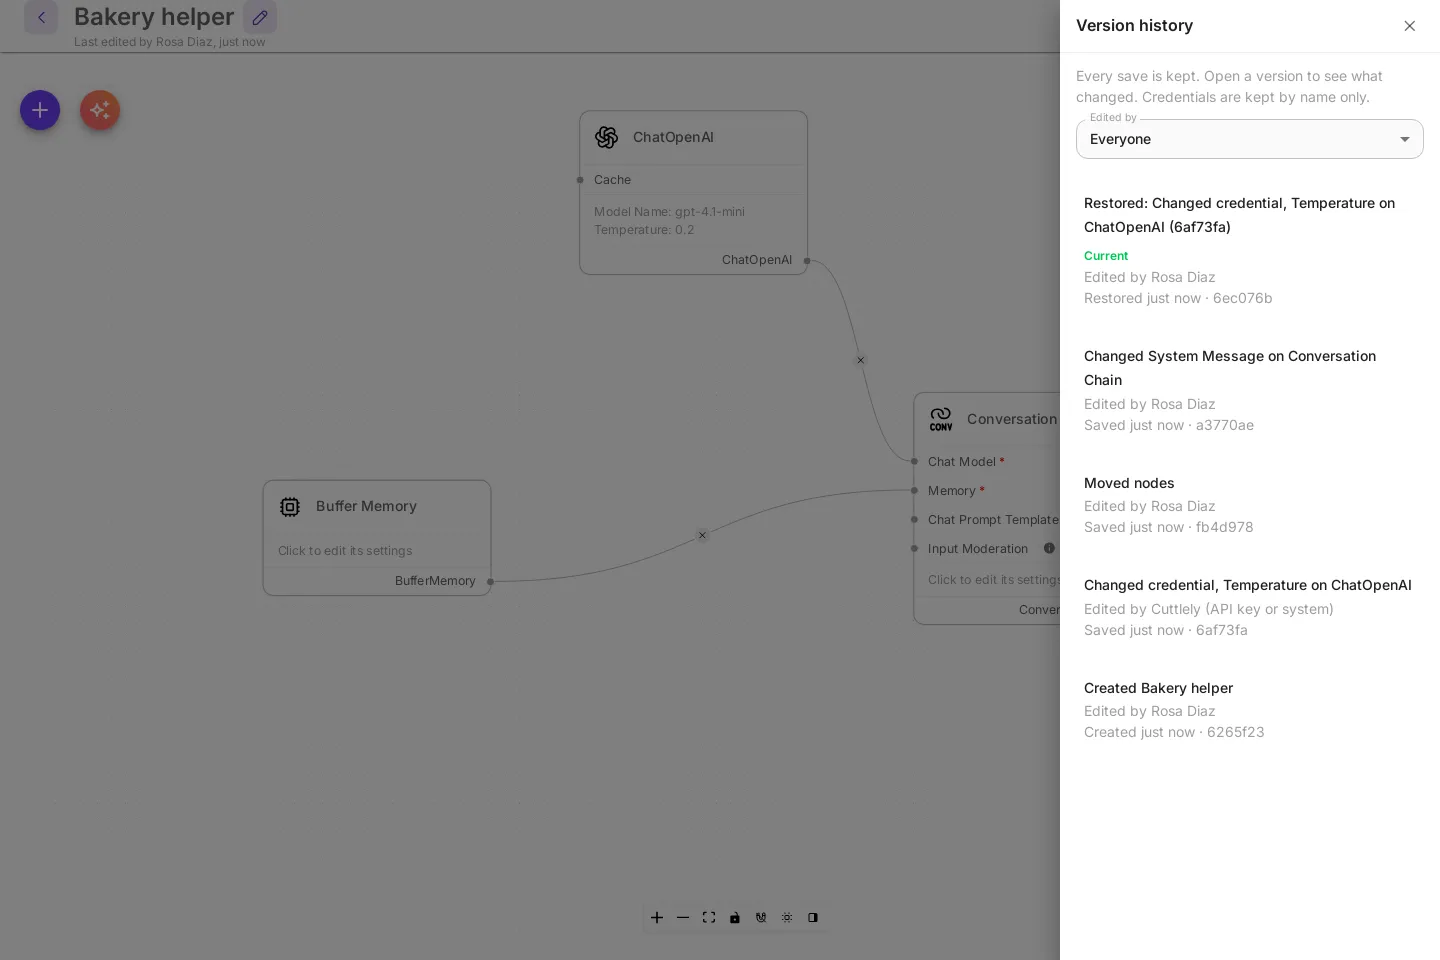Click the Chat Prompt Template input anchor

point(914,519)
